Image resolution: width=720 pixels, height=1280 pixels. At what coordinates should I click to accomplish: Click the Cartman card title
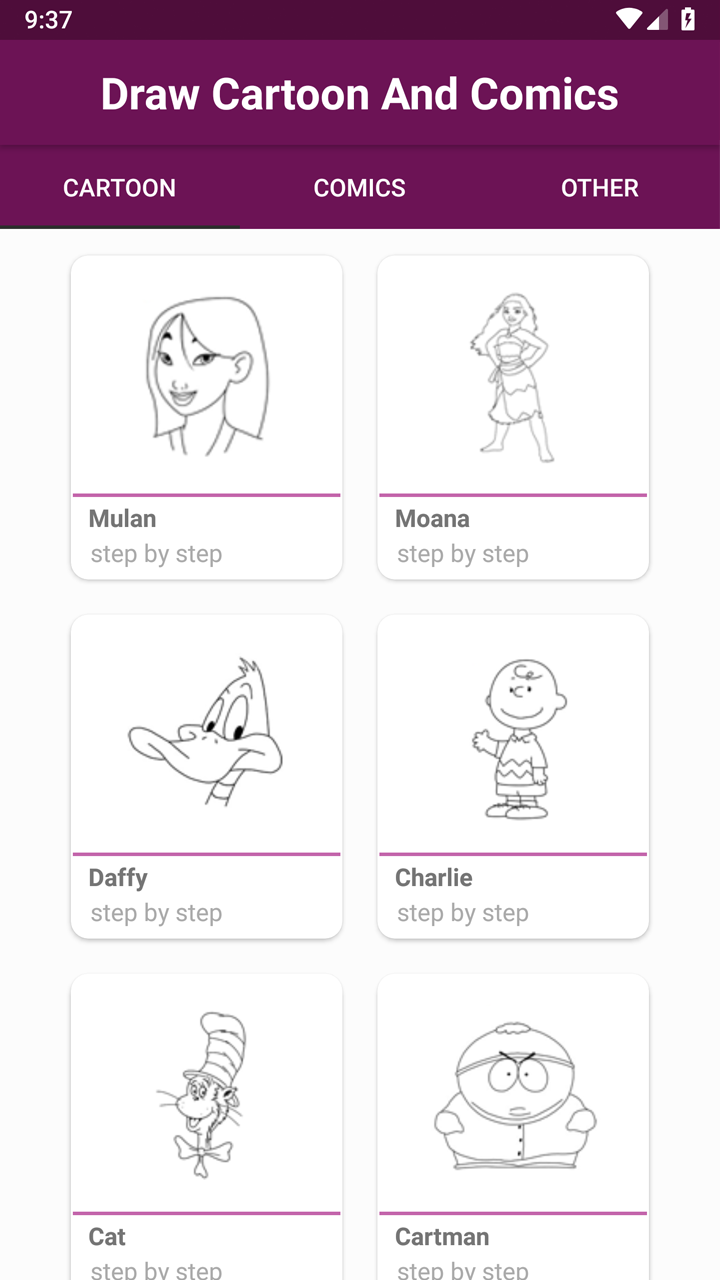tap(442, 1236)
